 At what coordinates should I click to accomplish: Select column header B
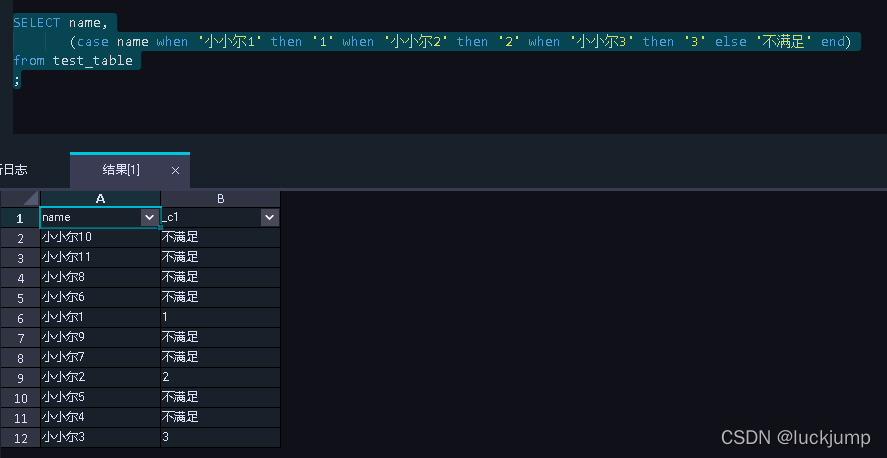click(x=221, y=198)
